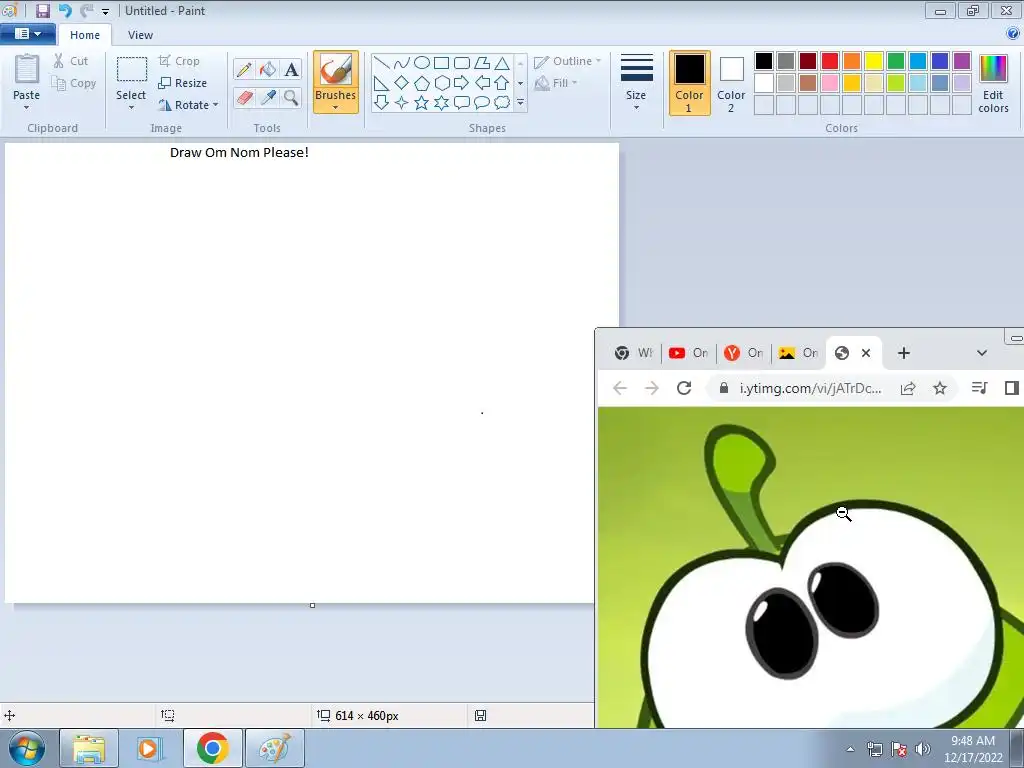
Task: Expand the Brushes dropdown arrow
Action: click(336, 107)
